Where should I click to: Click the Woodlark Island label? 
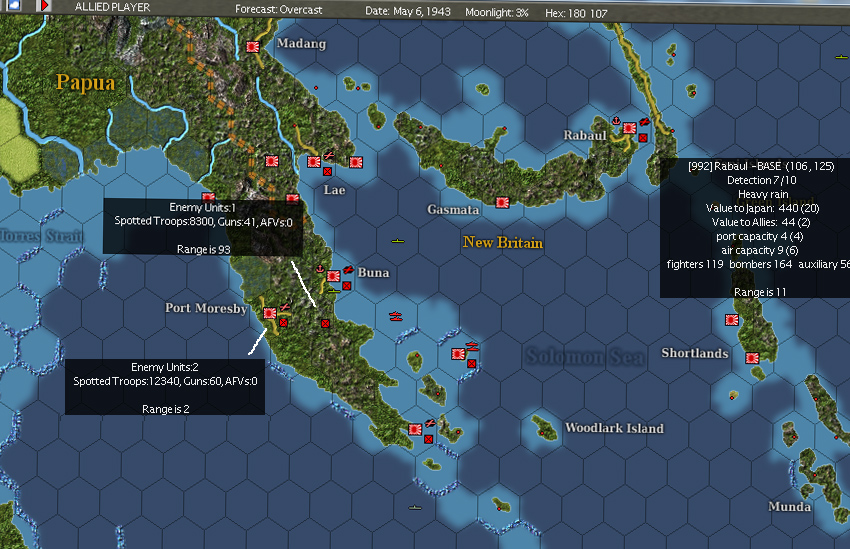tap(614, 428)
